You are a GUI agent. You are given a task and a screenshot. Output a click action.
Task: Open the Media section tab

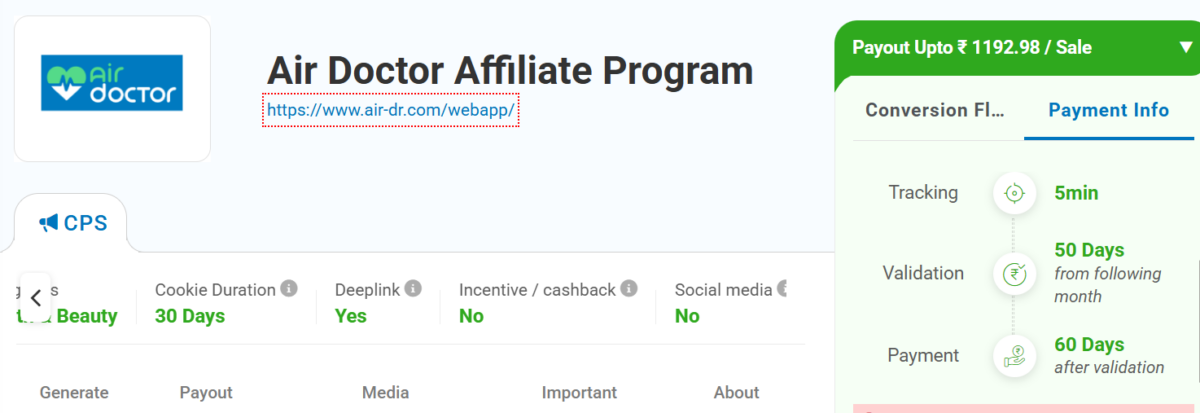385,392
